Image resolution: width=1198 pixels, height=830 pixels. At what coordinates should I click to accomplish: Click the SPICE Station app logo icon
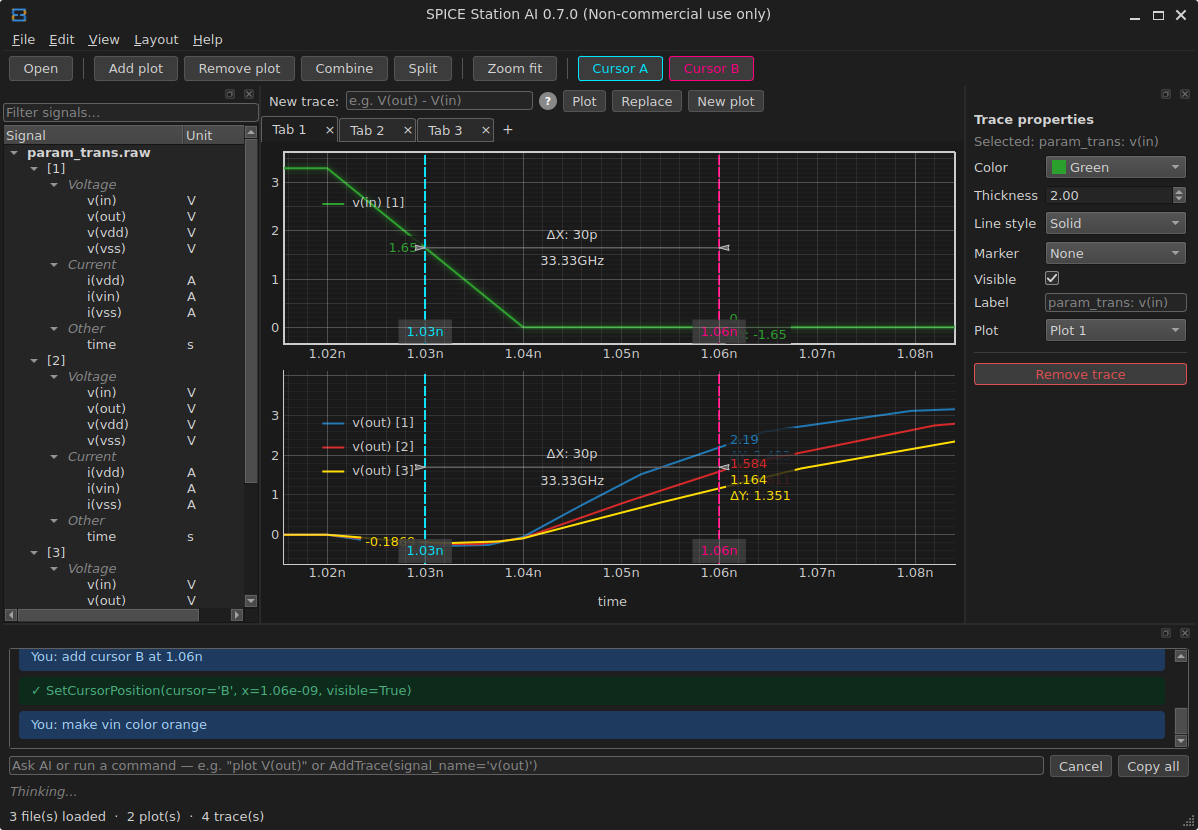click(19, 15)
